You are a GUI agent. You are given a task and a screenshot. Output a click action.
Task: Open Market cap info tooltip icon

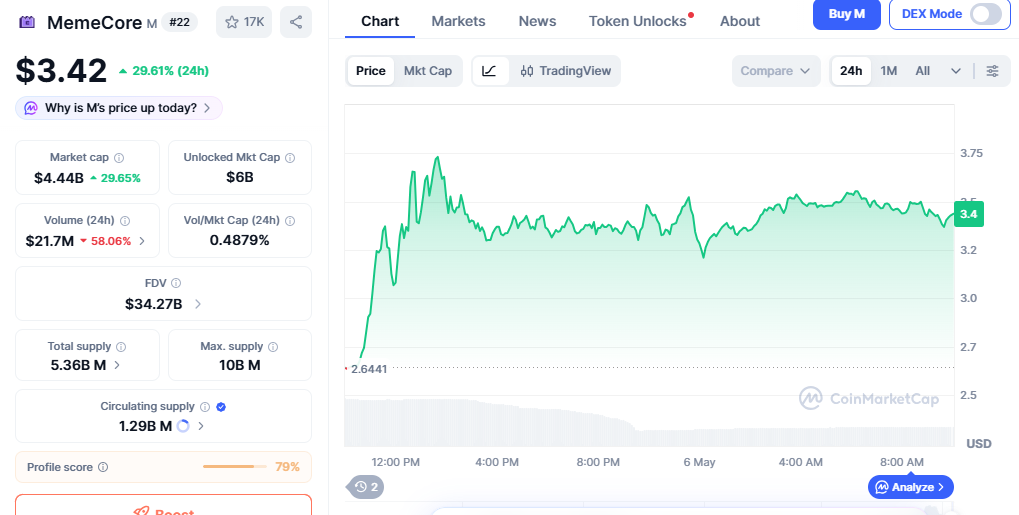119,157
